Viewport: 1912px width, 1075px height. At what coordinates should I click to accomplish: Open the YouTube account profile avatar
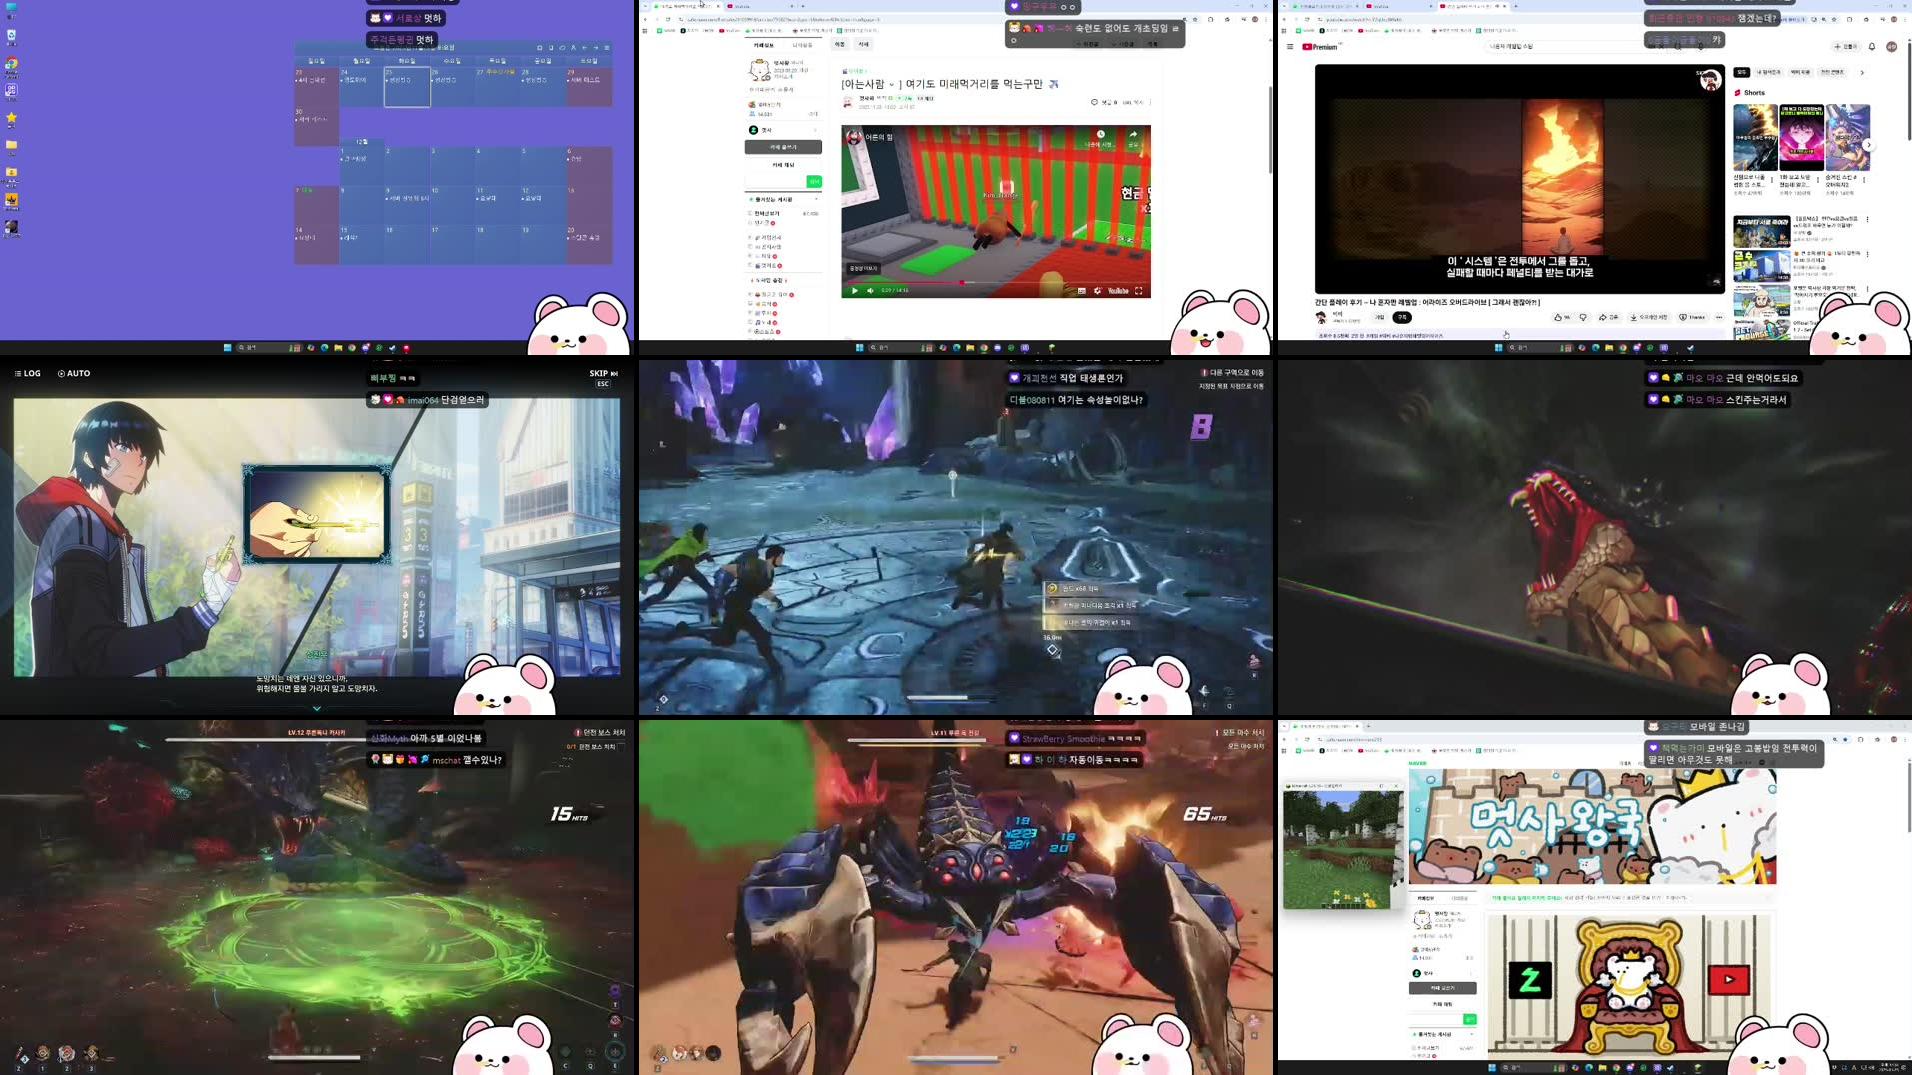(x=1891, y=45)
